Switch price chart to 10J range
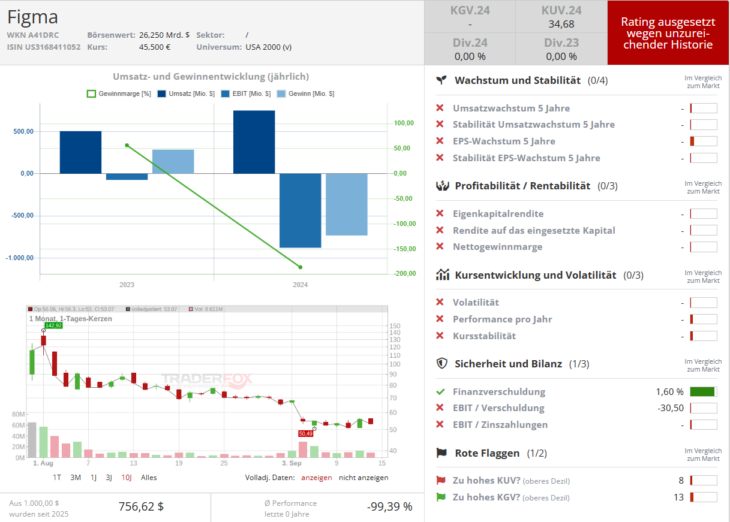 pyautogui.click(x=126, y=478)
